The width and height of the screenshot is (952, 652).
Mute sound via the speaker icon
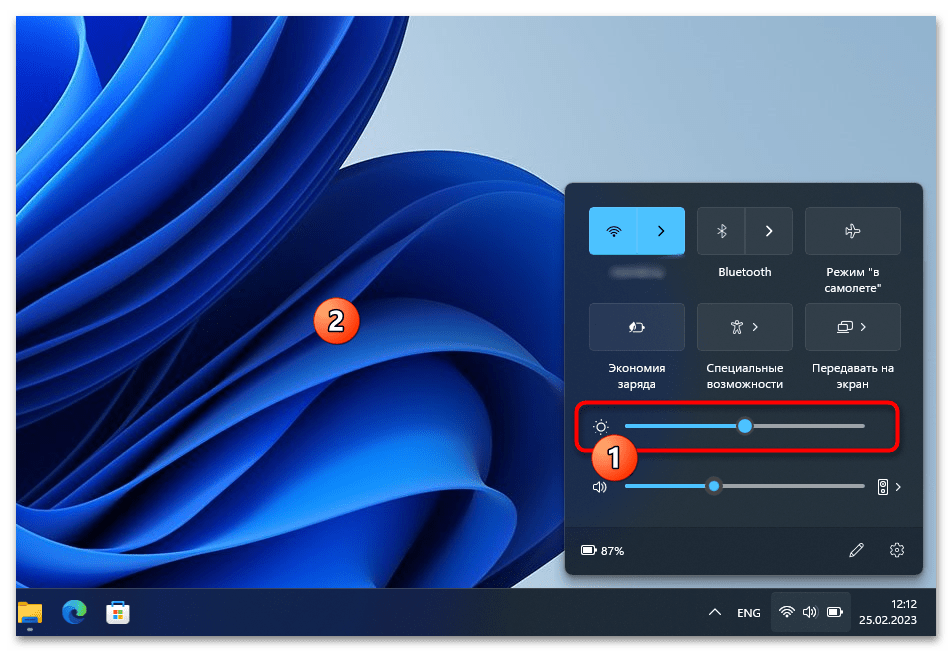600,487
